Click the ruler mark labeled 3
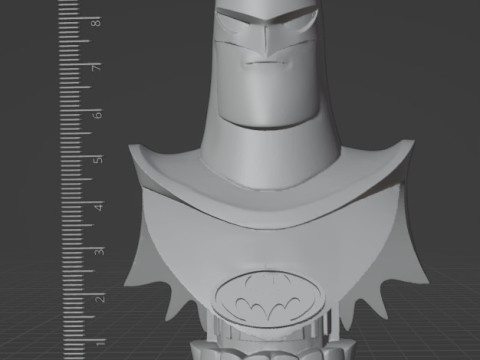The image size is (480, 360). [x=99, y=251]
